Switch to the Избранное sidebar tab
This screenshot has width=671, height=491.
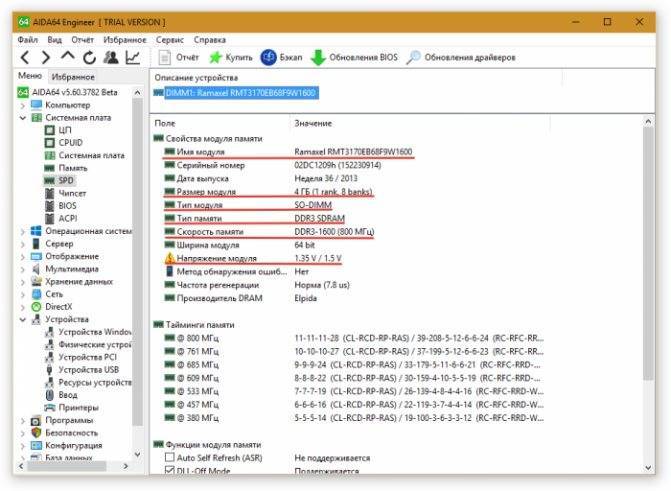tap(73, 77)
